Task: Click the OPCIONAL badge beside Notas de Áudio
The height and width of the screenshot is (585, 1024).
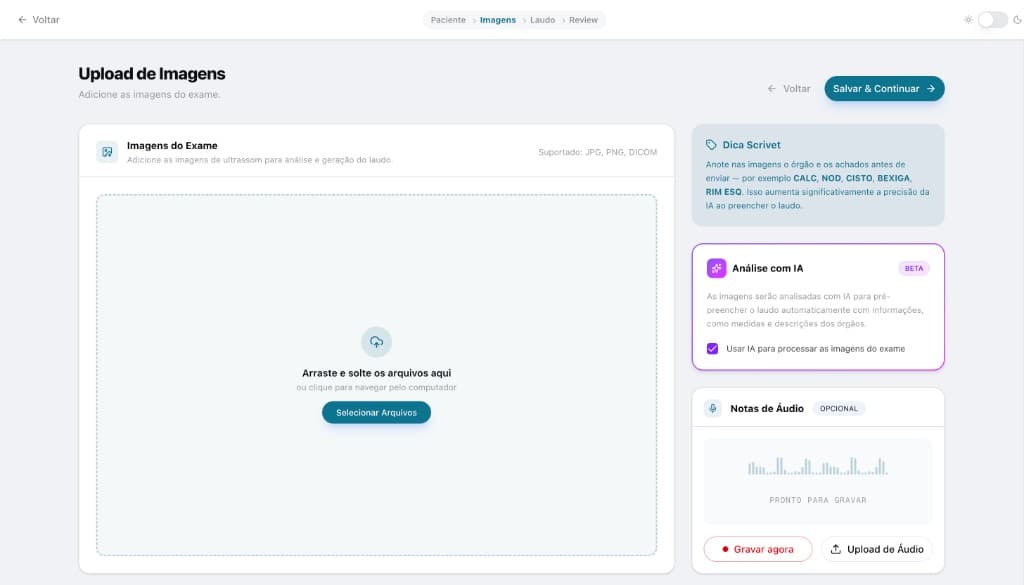Action: (x=839, y=409)
